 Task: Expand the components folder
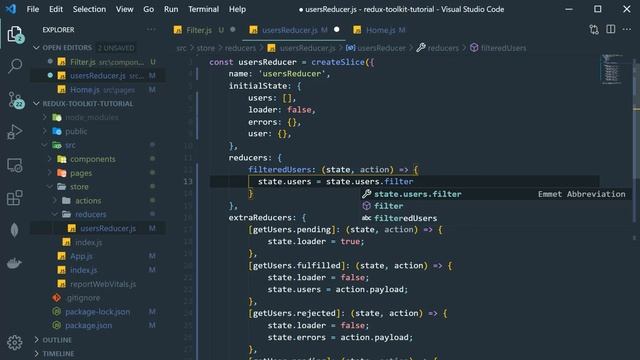click(93, 159)
